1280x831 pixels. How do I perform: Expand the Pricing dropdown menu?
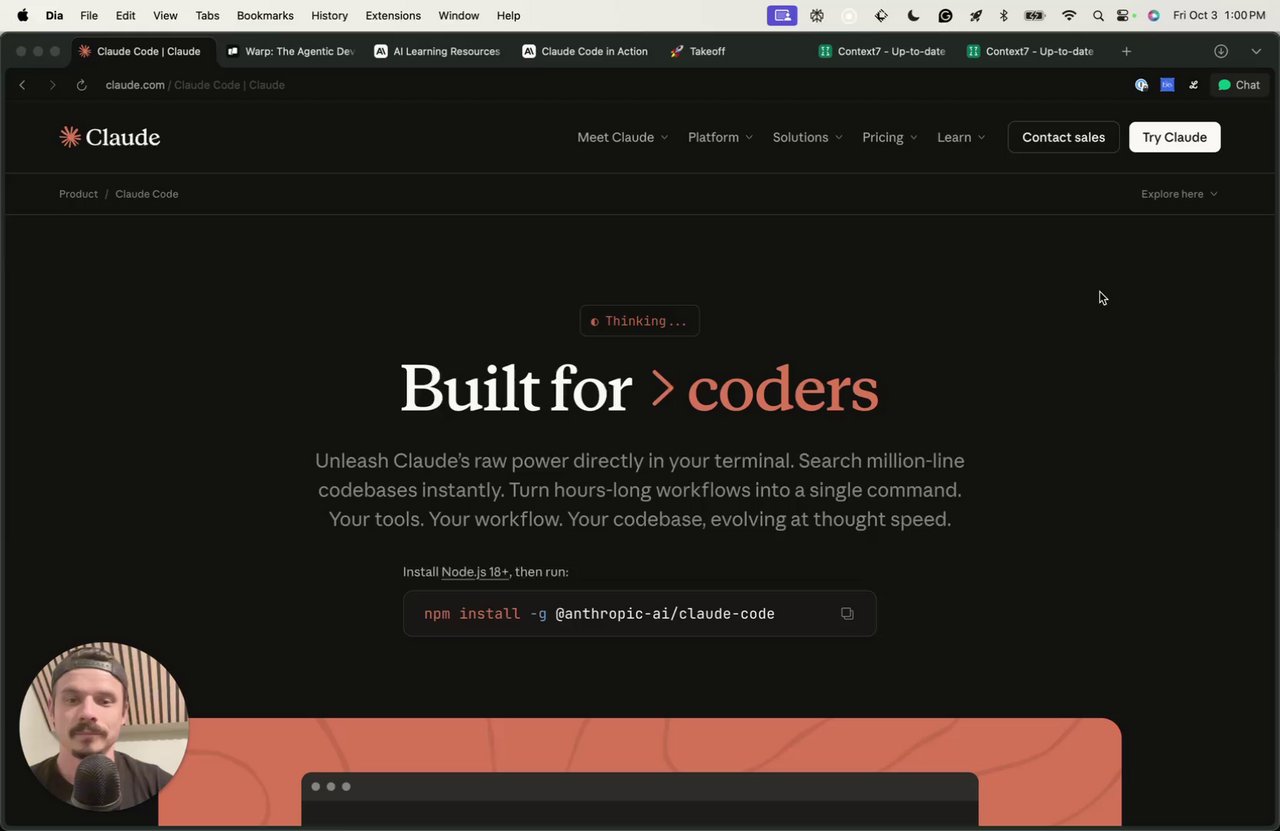click(x=889, y=137)
